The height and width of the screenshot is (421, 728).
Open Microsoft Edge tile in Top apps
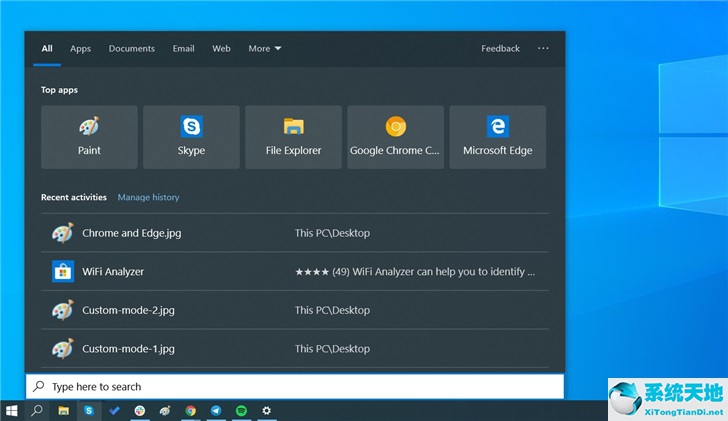[x=498, y=137]
